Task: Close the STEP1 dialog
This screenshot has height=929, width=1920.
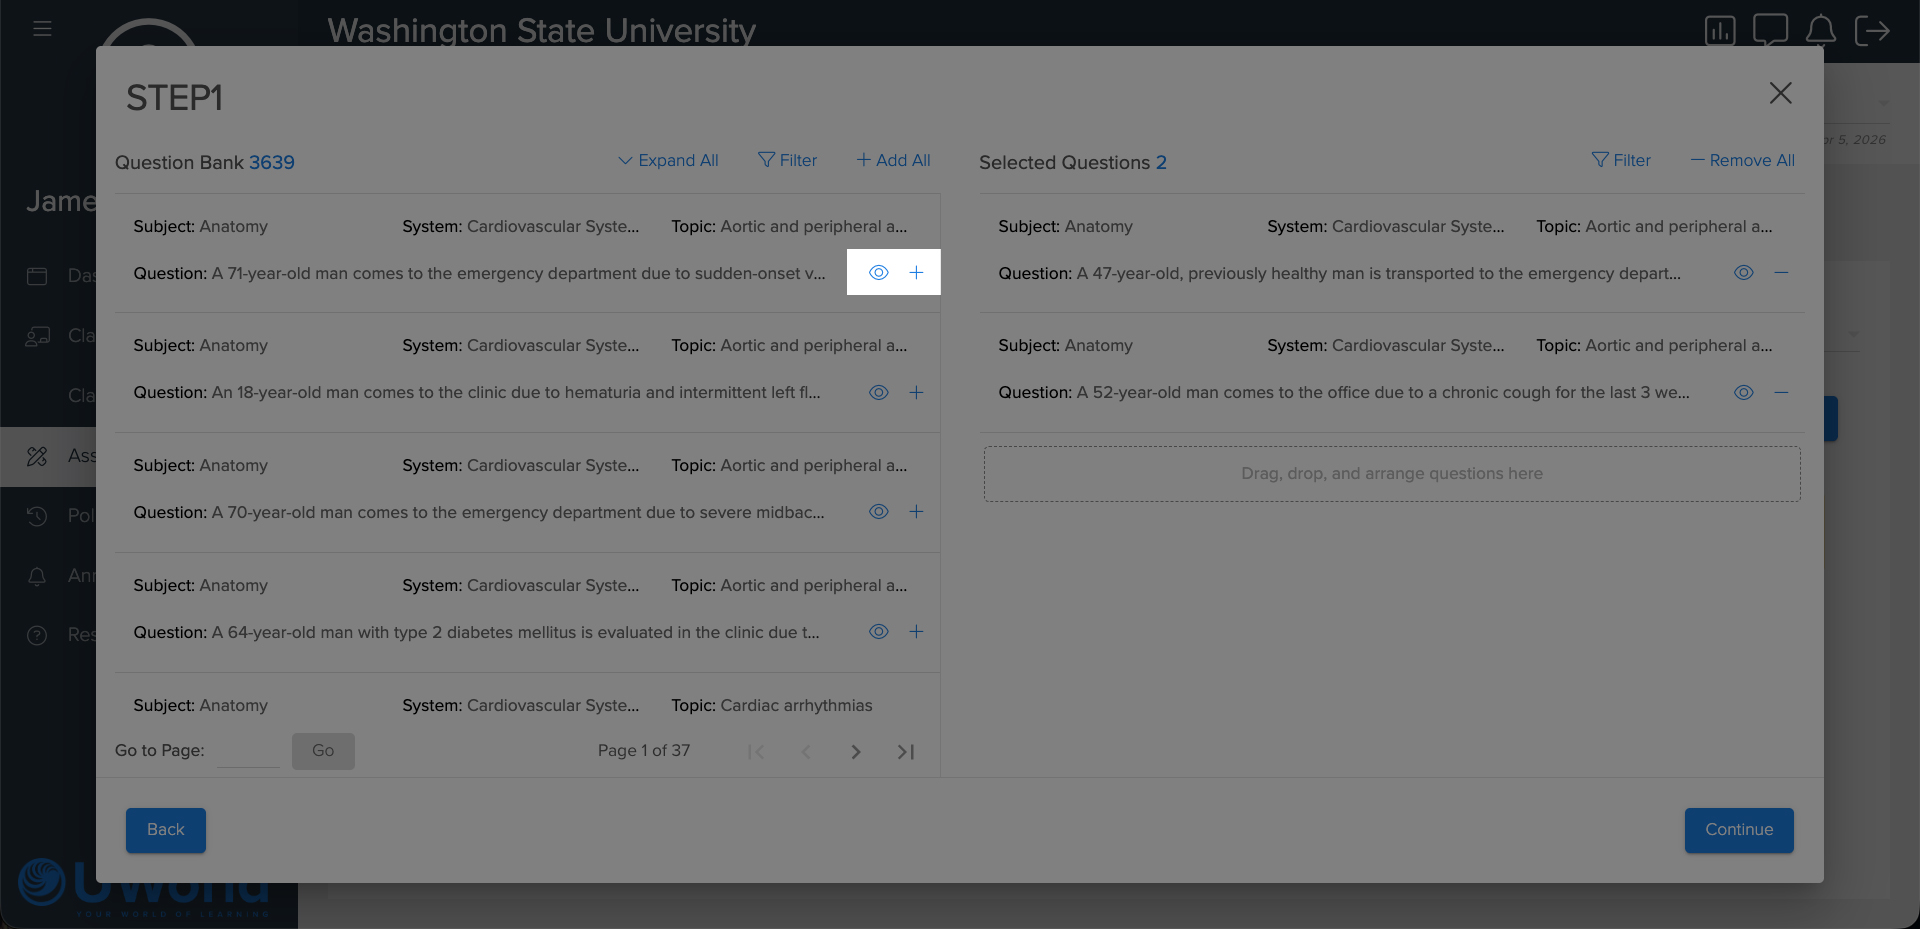Action: (1780, 94)
